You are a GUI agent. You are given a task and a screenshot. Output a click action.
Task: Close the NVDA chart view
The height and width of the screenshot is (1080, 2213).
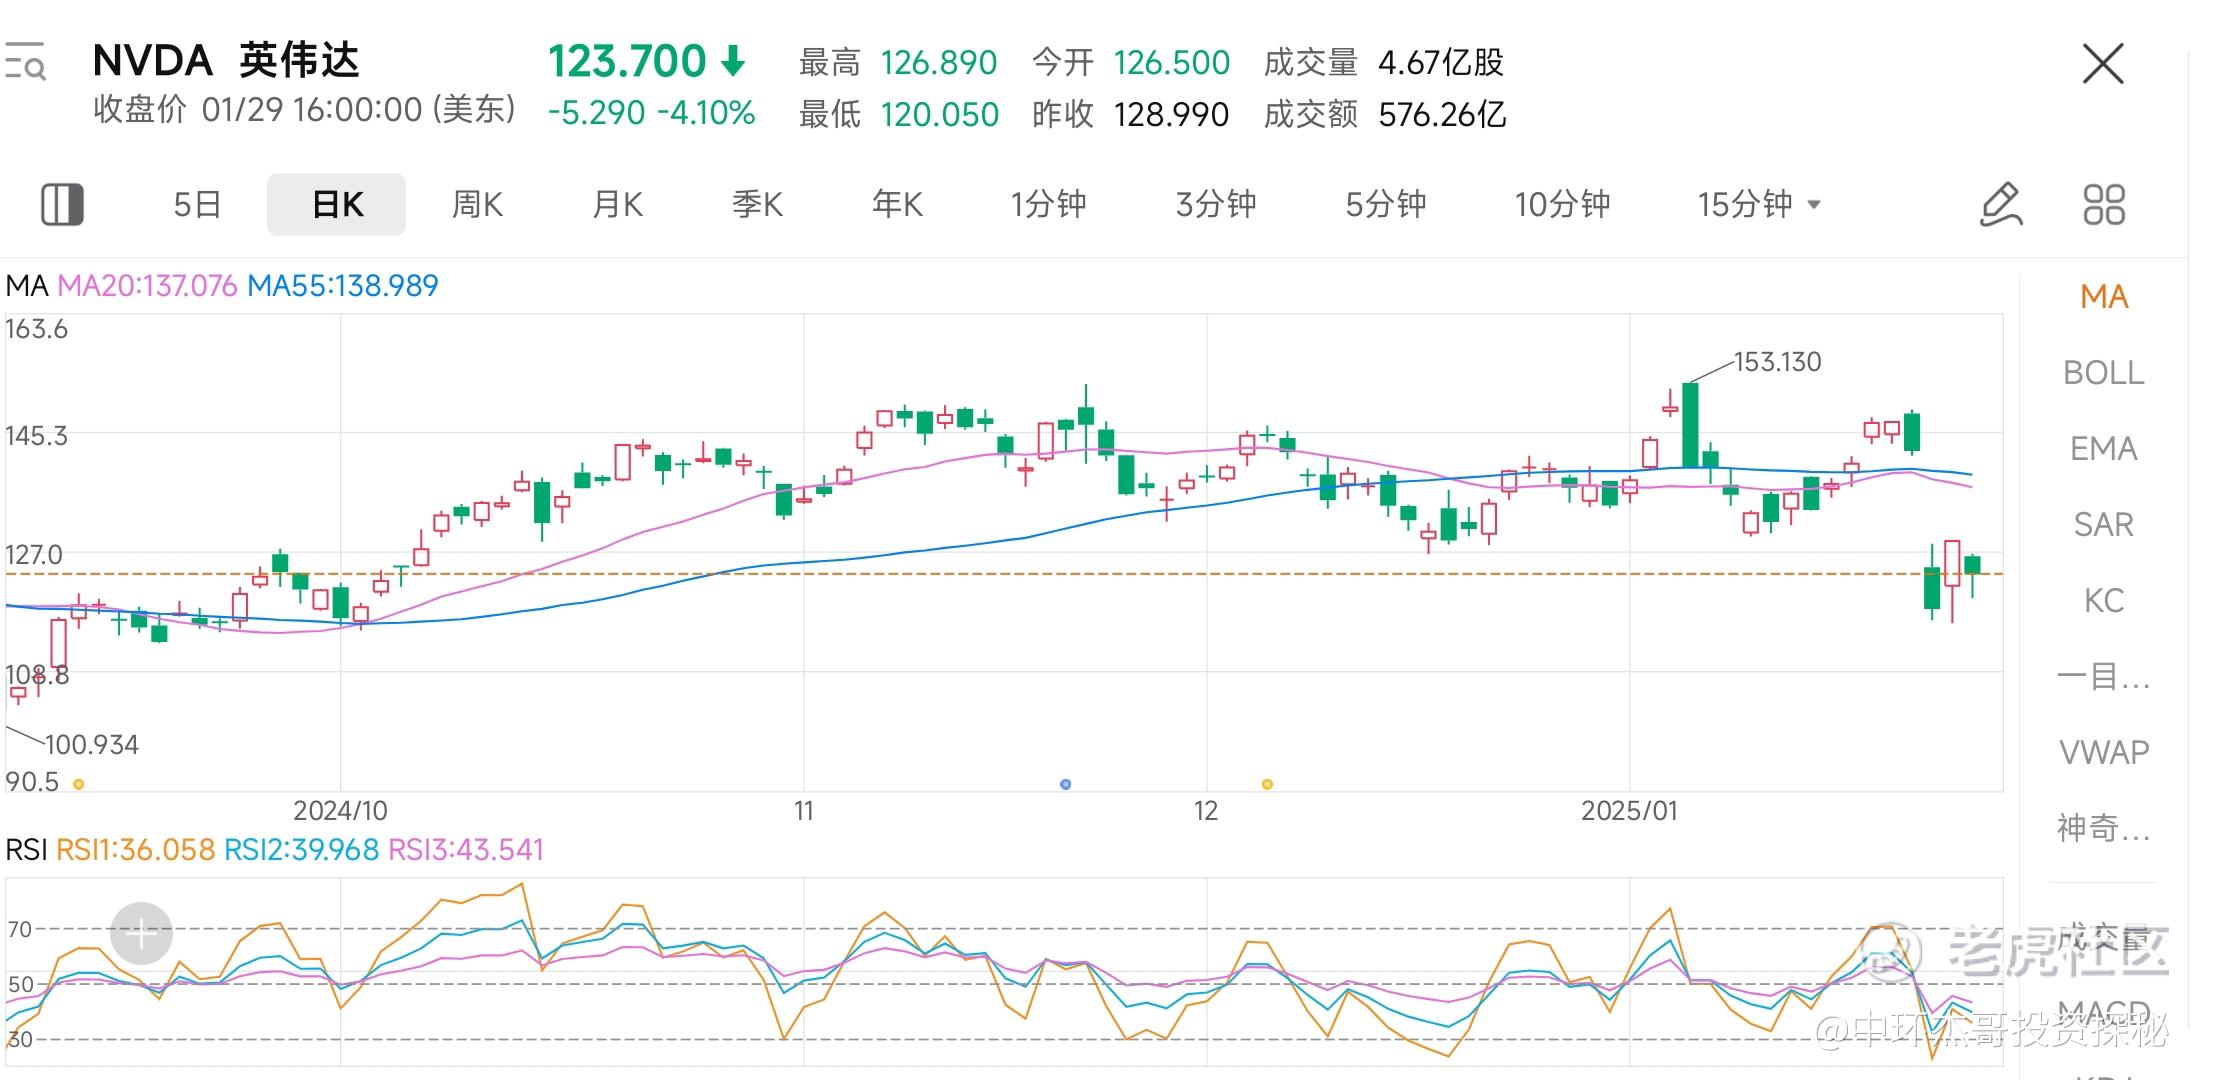[2103, 64]
